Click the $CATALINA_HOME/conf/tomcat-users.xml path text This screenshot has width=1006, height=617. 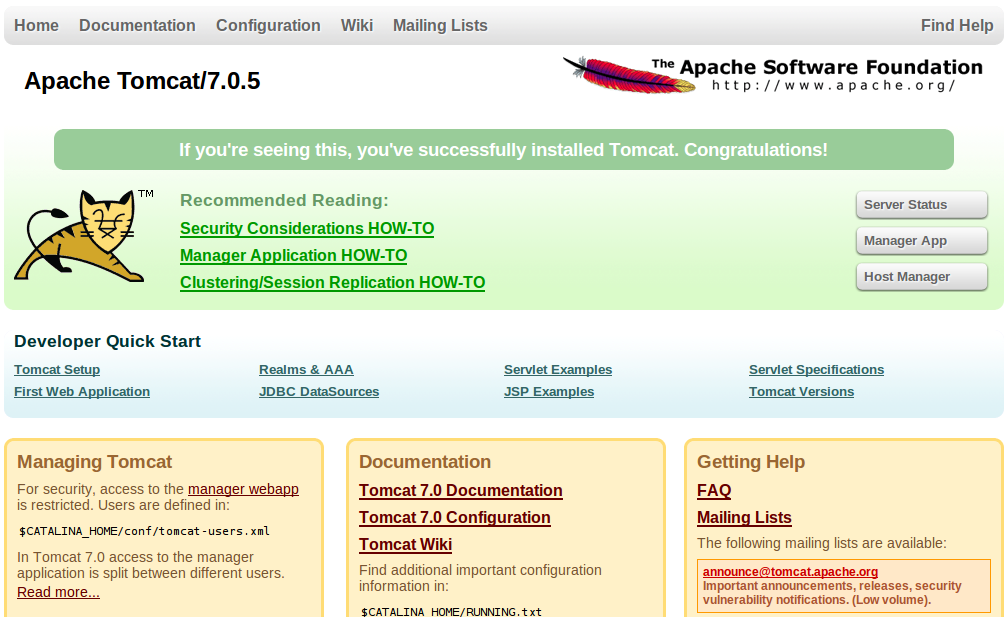click(x=144, y=531)
